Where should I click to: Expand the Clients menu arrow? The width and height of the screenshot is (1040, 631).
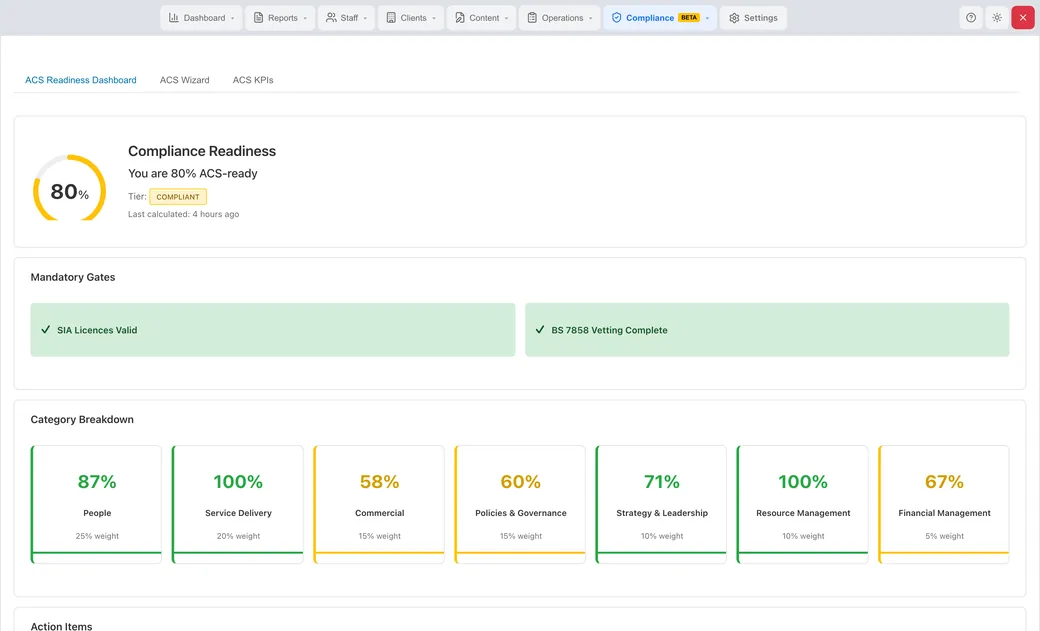[434, 19]
